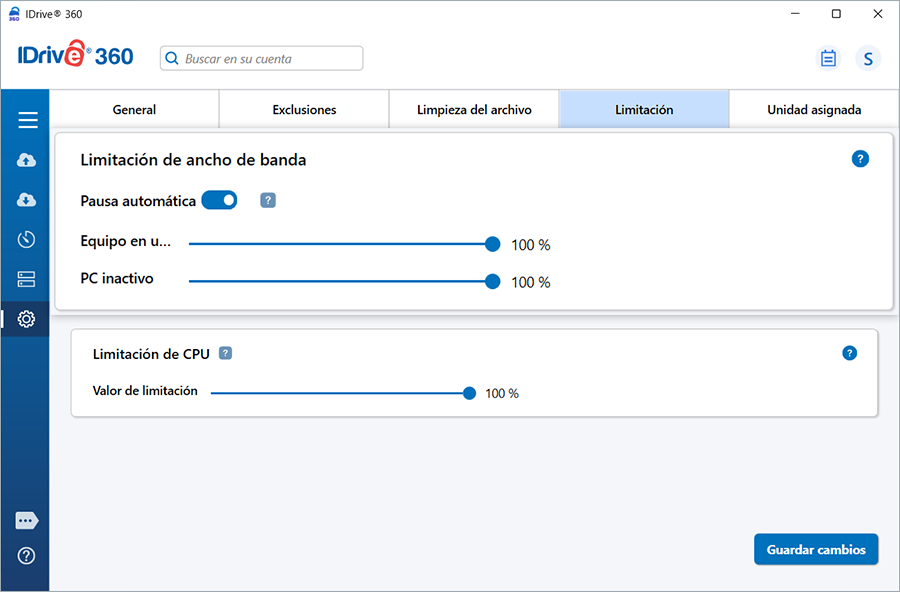Viewport: 900px width, 592px height.
Task: Open the hamburger menu in sidebar
Action: pyautogui.click(x=27, y=121)
